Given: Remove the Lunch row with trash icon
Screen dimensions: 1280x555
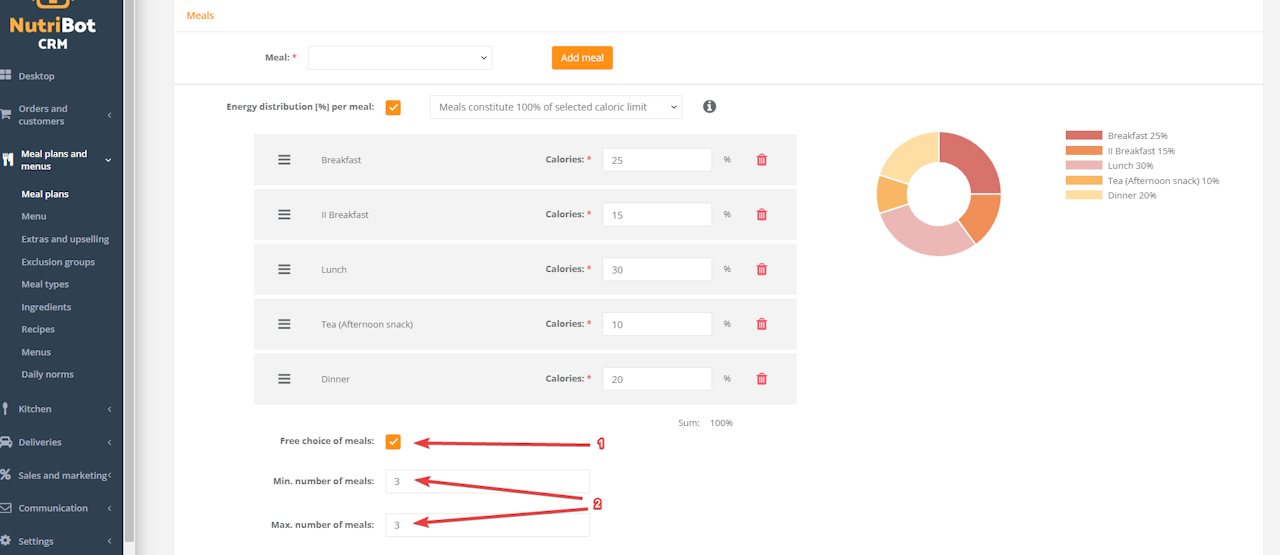Looking at the screenshot, I should pyautogui.click(x=761, y=269).
